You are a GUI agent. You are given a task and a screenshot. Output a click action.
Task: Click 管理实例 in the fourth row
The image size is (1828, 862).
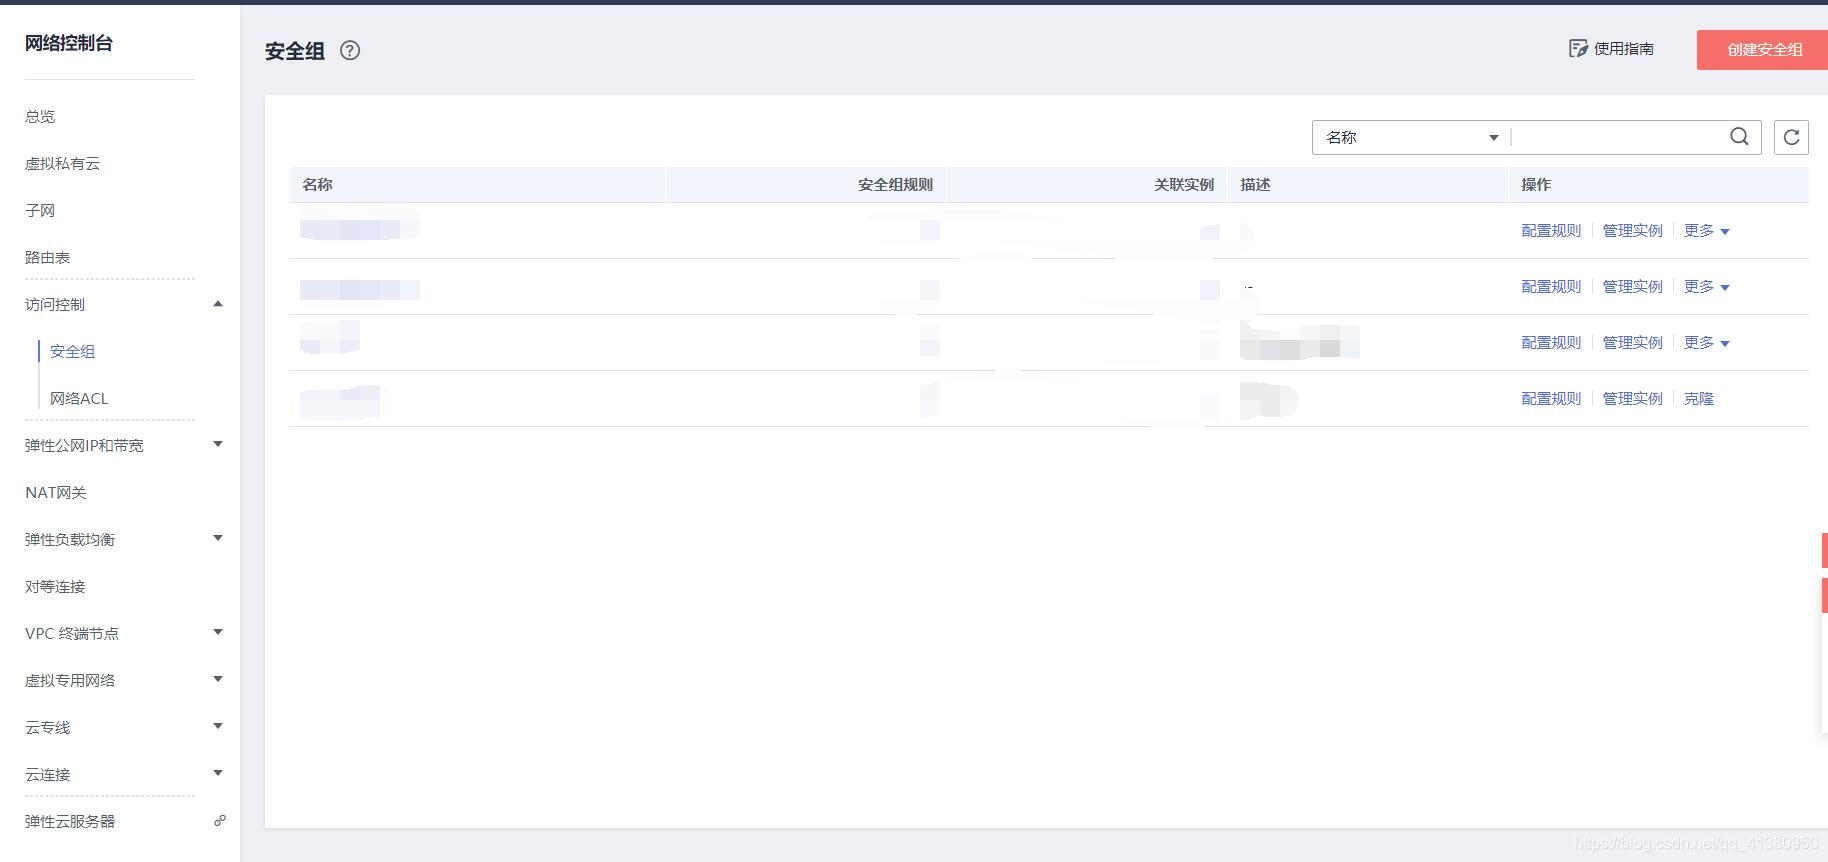tap(1632, 399)
